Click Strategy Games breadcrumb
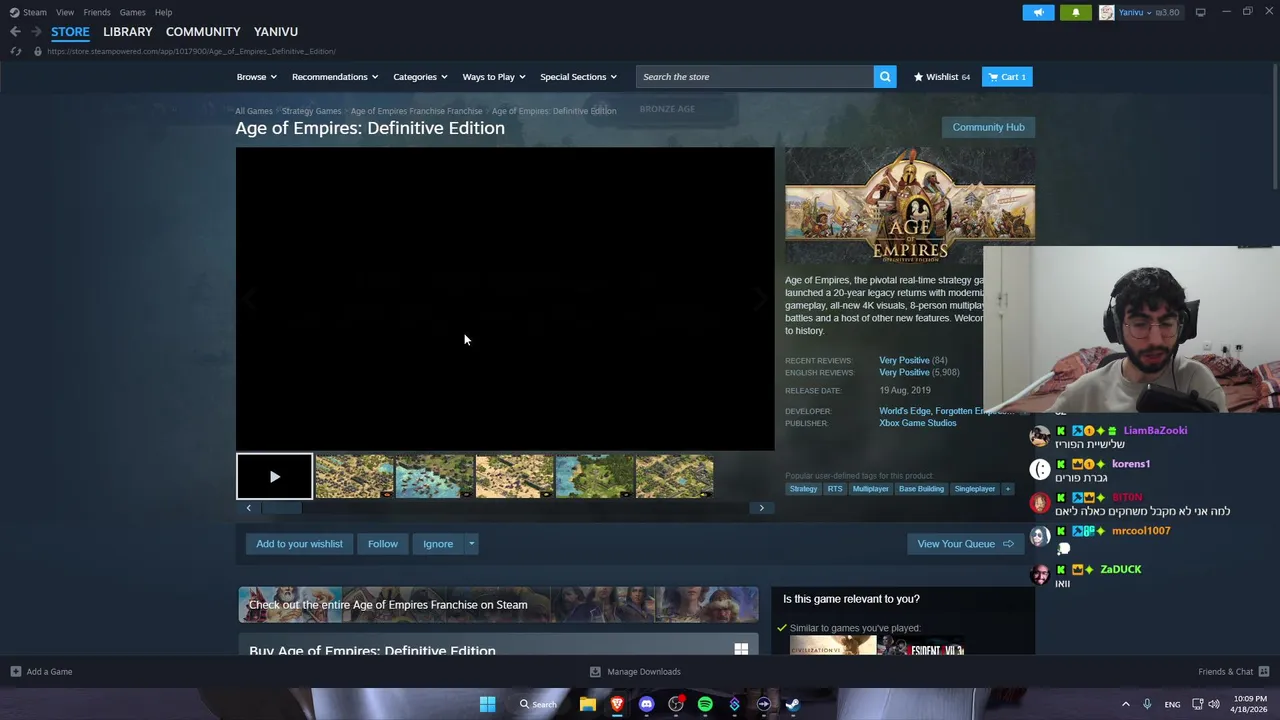This screenshot has width=1280, height=720. click(311, 111)
